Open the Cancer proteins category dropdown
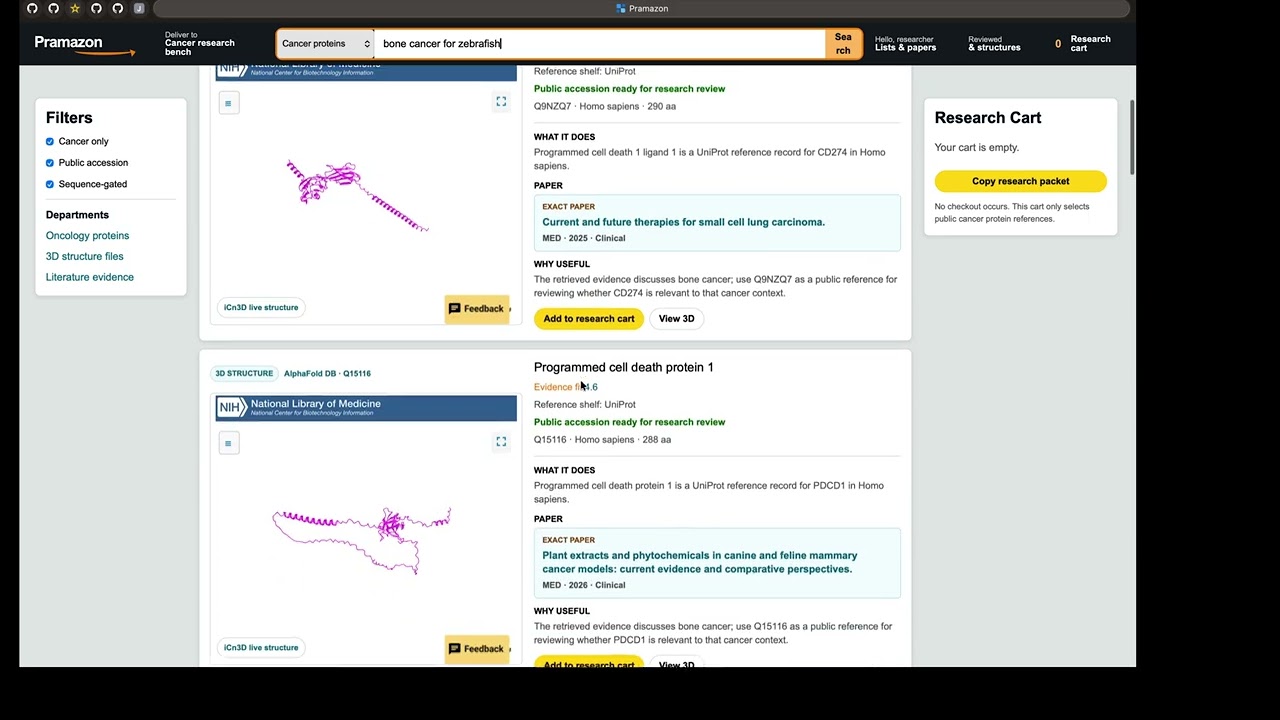This screenshot has width=1280, height=720. coord(326,44)
